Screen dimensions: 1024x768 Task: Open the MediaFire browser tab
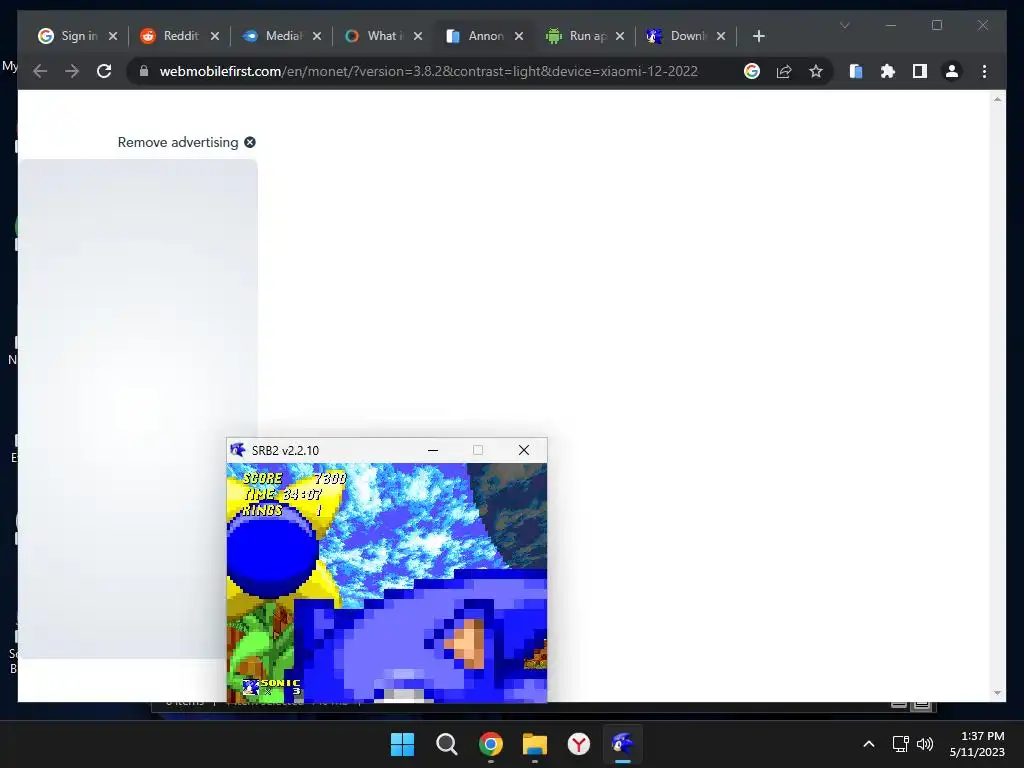[282, 36]
